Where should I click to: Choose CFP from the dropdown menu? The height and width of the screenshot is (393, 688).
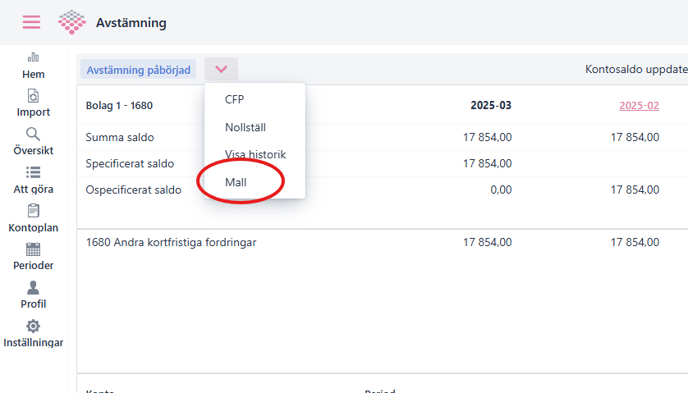[x=234, y=100]
